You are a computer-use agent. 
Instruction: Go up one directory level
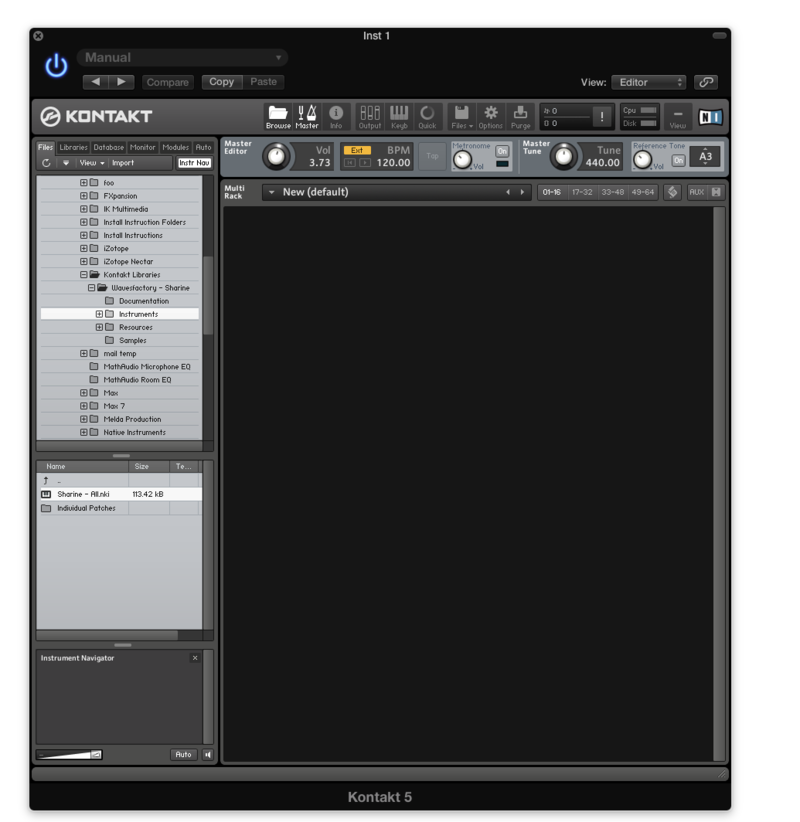click(x=46, y=480)
